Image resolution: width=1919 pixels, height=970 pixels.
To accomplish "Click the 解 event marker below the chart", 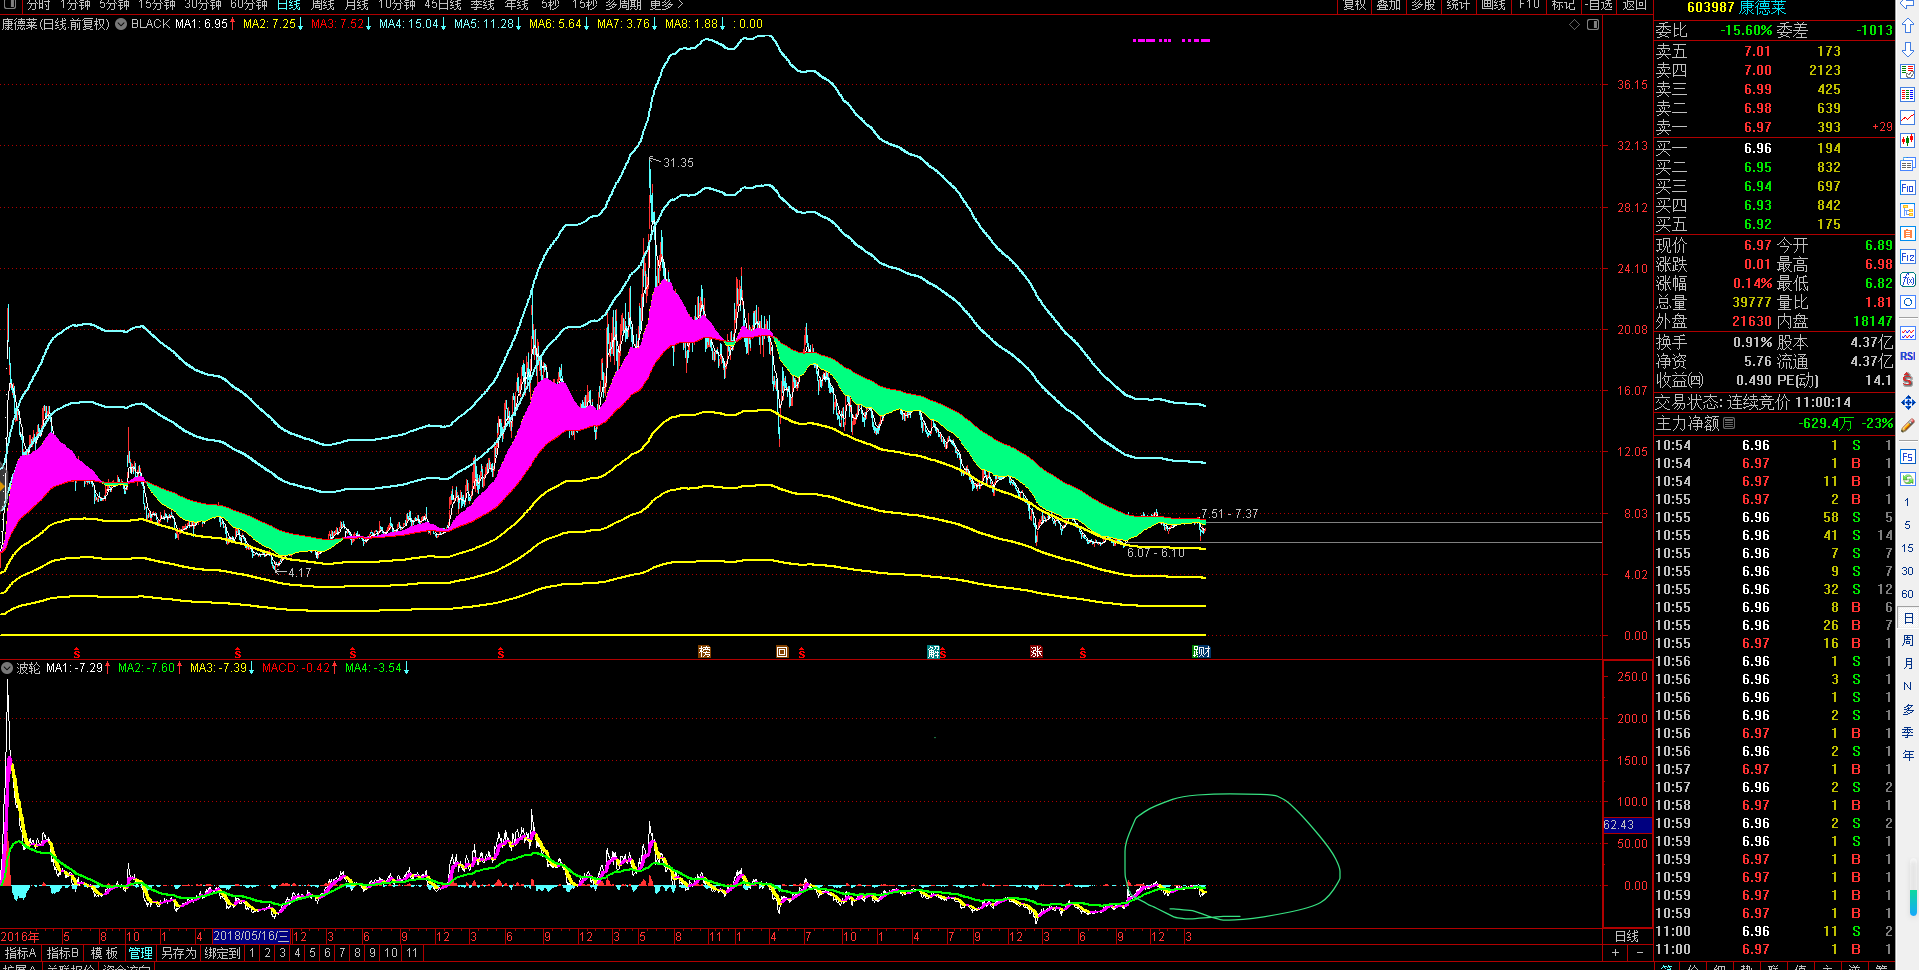I will [x=933, y=652].
